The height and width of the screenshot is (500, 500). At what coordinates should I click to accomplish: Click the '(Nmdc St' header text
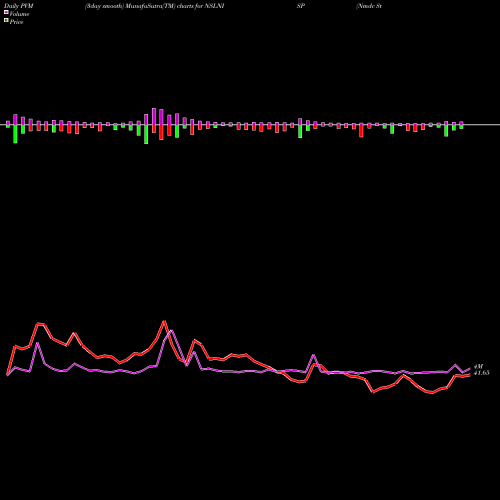pos(369,6)
